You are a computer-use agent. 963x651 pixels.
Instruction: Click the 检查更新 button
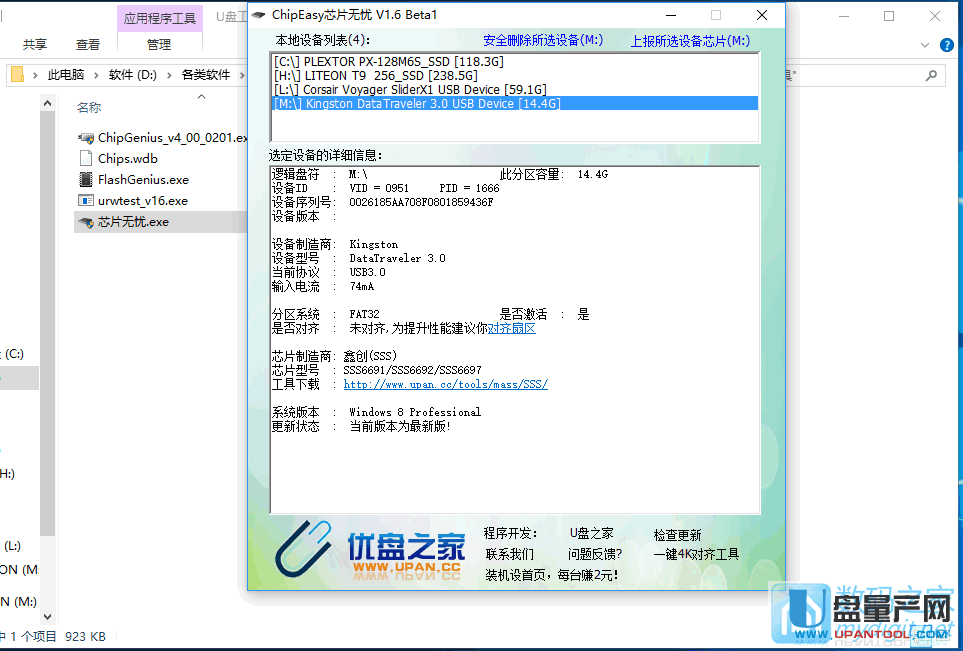(677, 535)
